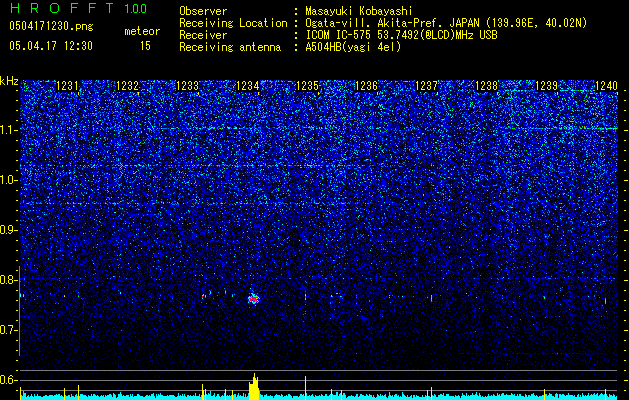Click the 0.9 kHz axis label
The width and height of the screenshot is (629, 400).
pos(9,230)
